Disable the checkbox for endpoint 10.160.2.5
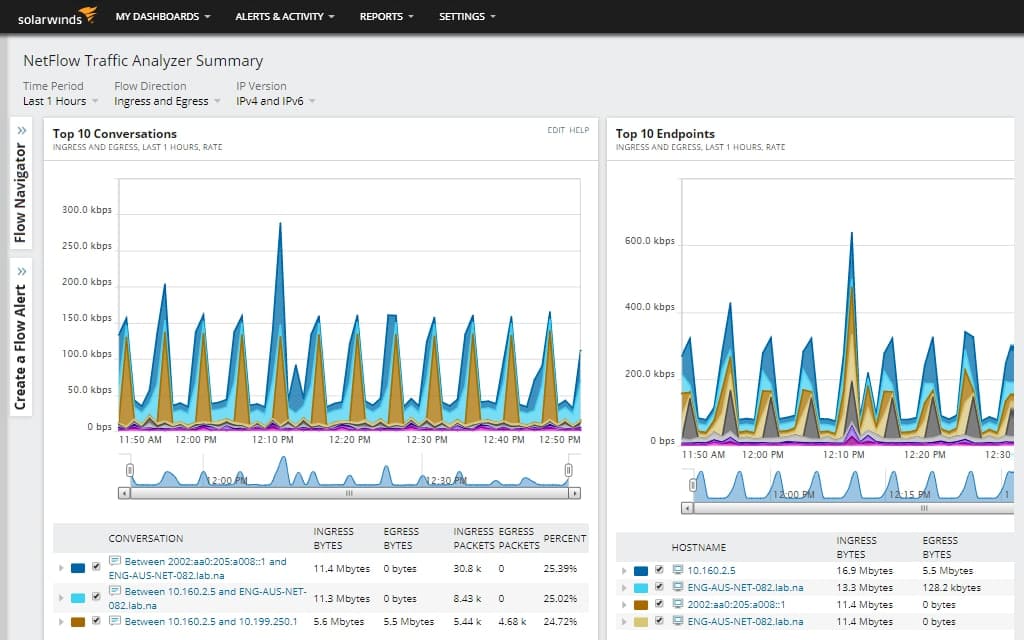 point(660,570)
